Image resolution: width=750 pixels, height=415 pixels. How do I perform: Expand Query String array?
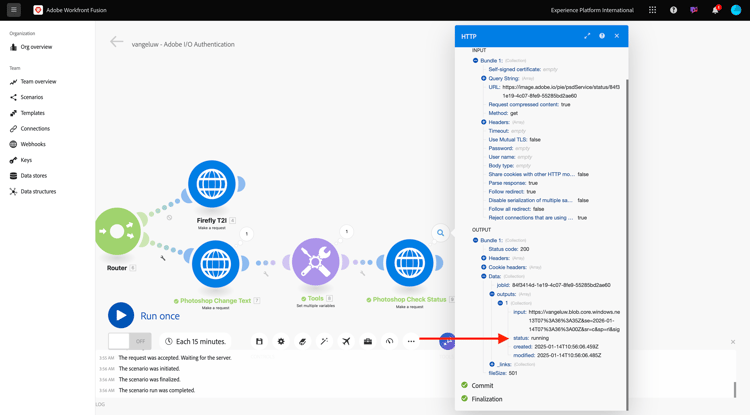[484, 78]
